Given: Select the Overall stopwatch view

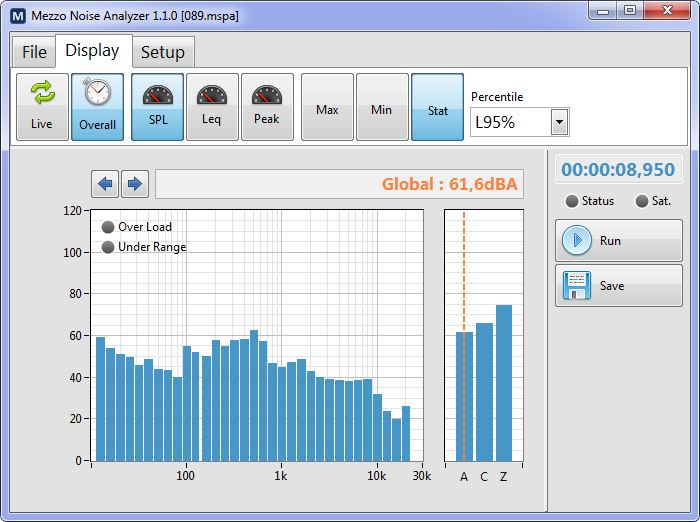Looking at the screenshot, I should (x=97, y=106).
